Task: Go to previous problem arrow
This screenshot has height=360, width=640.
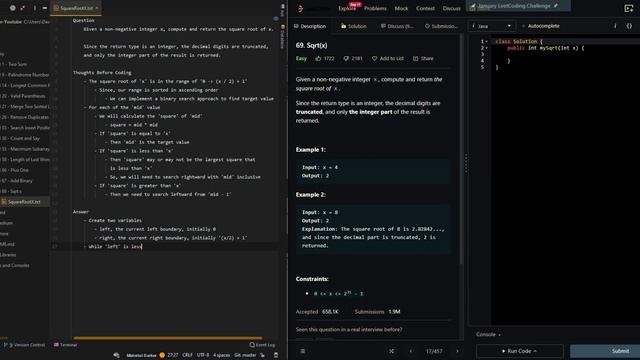Action: pyautogui.click(x=411, y=351)
